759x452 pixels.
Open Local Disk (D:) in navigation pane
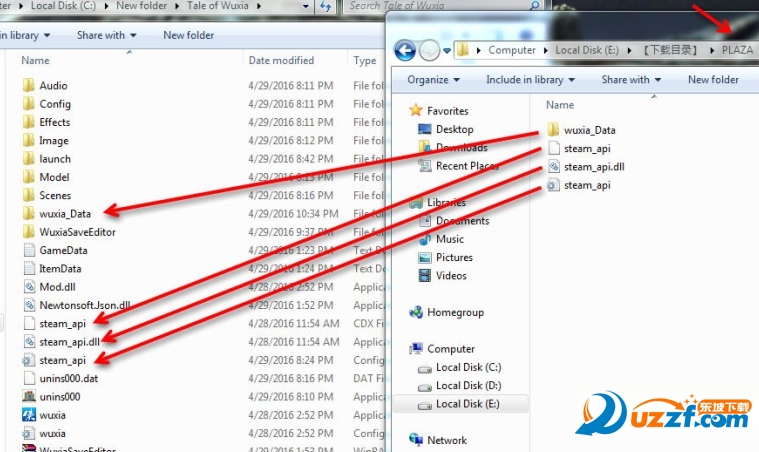tap(468, 386)
